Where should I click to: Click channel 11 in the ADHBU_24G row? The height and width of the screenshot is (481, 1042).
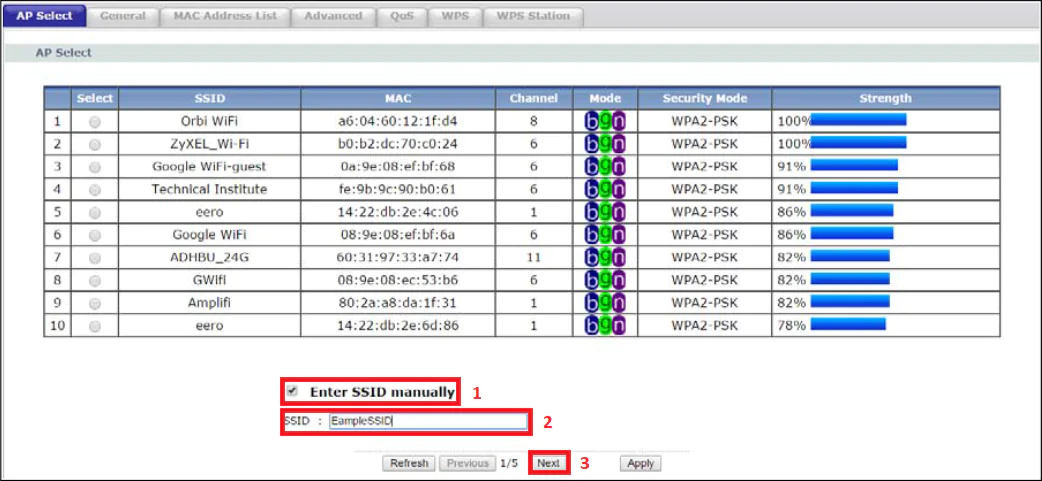coord(534,258)
